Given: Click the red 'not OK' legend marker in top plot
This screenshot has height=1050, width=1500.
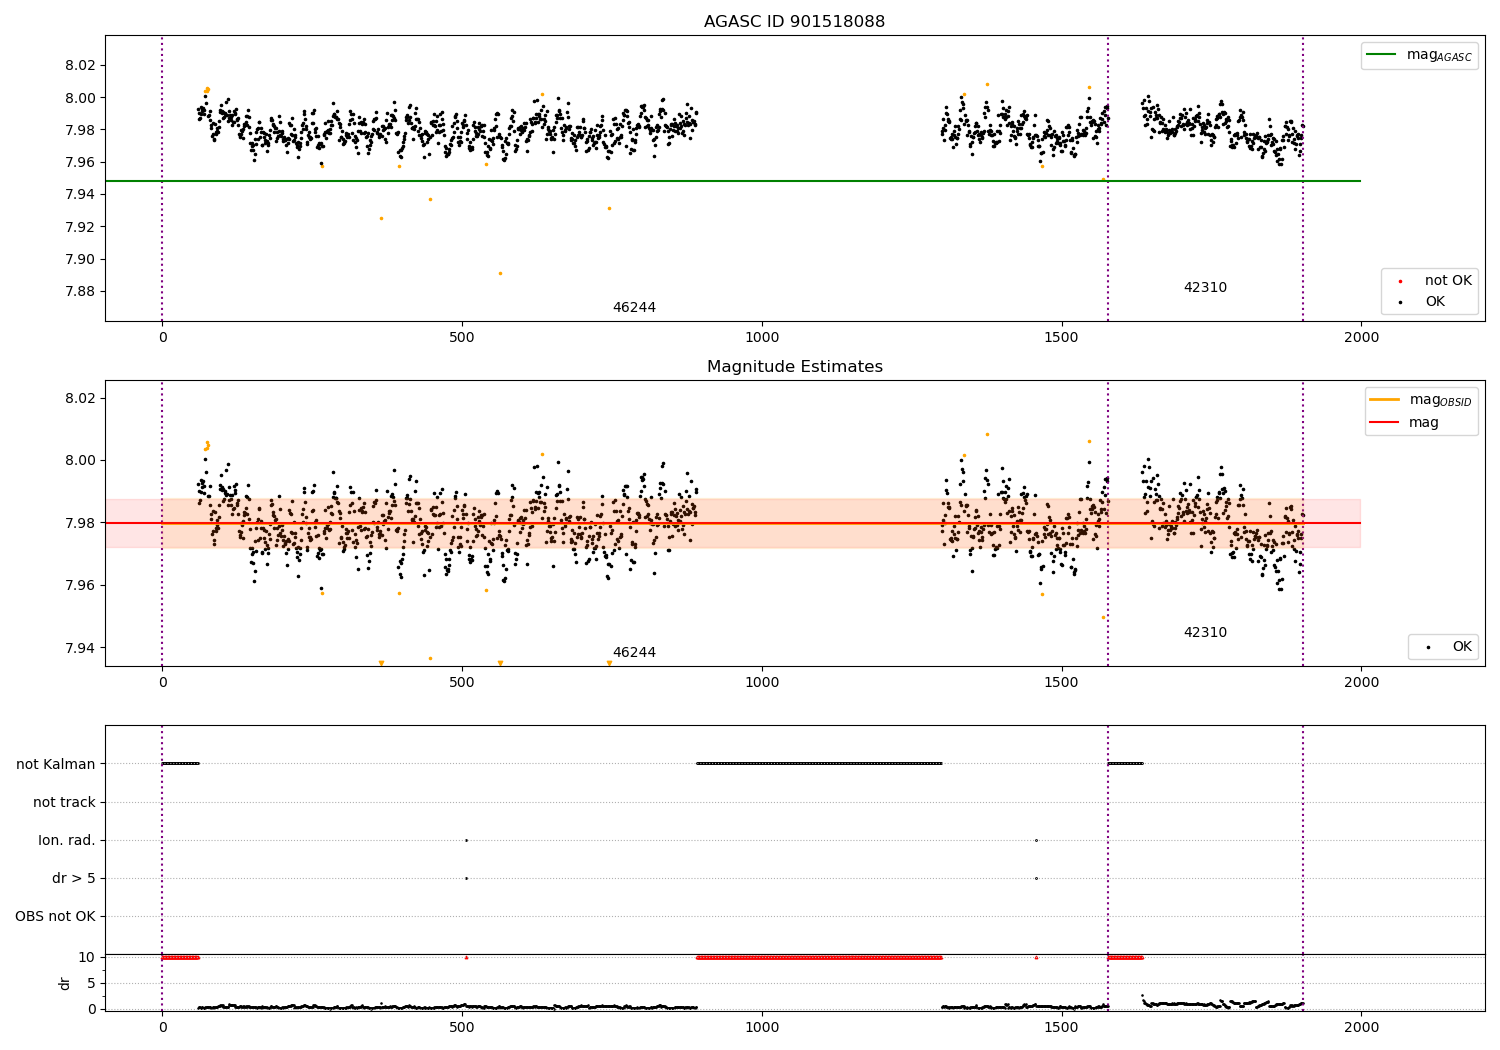Looking at the screenshot, I should click(1400, 281).
